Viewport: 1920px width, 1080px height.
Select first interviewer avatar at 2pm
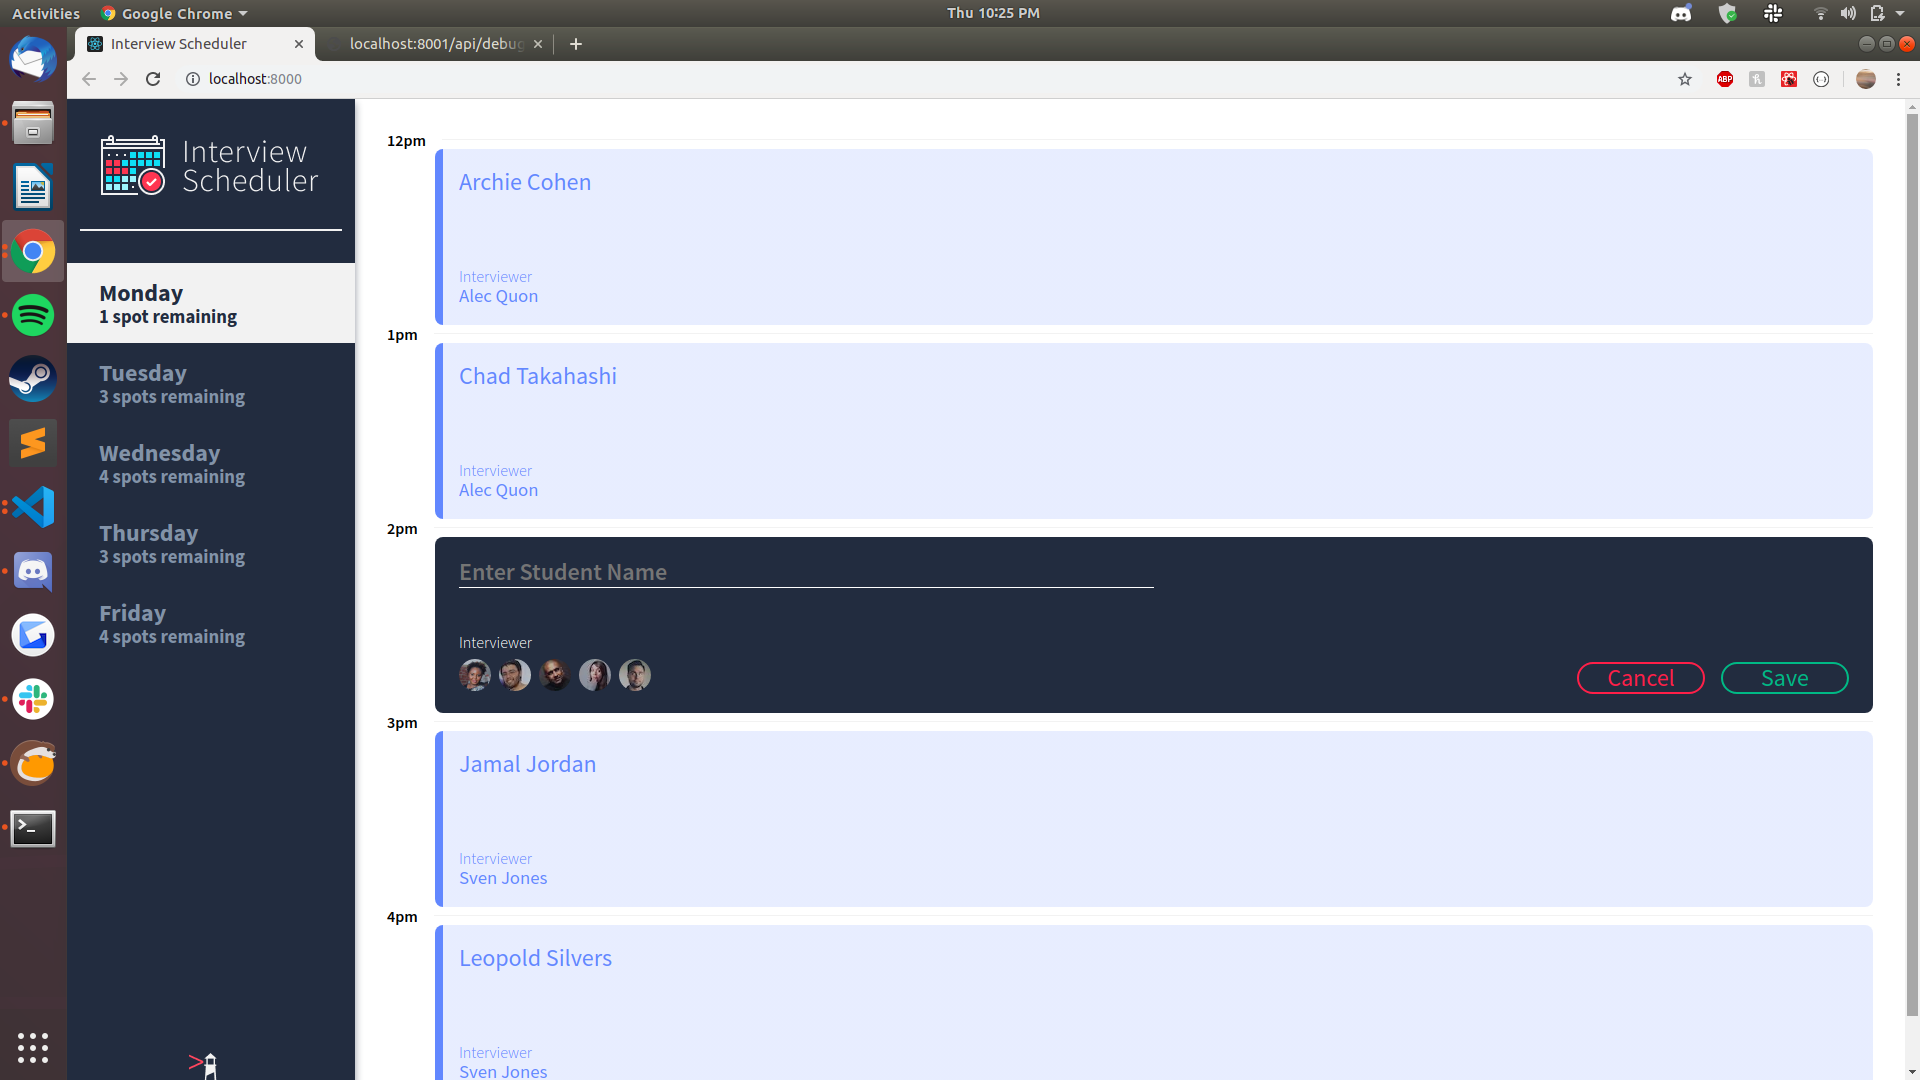pyautogui.click(x=475, y=674)
